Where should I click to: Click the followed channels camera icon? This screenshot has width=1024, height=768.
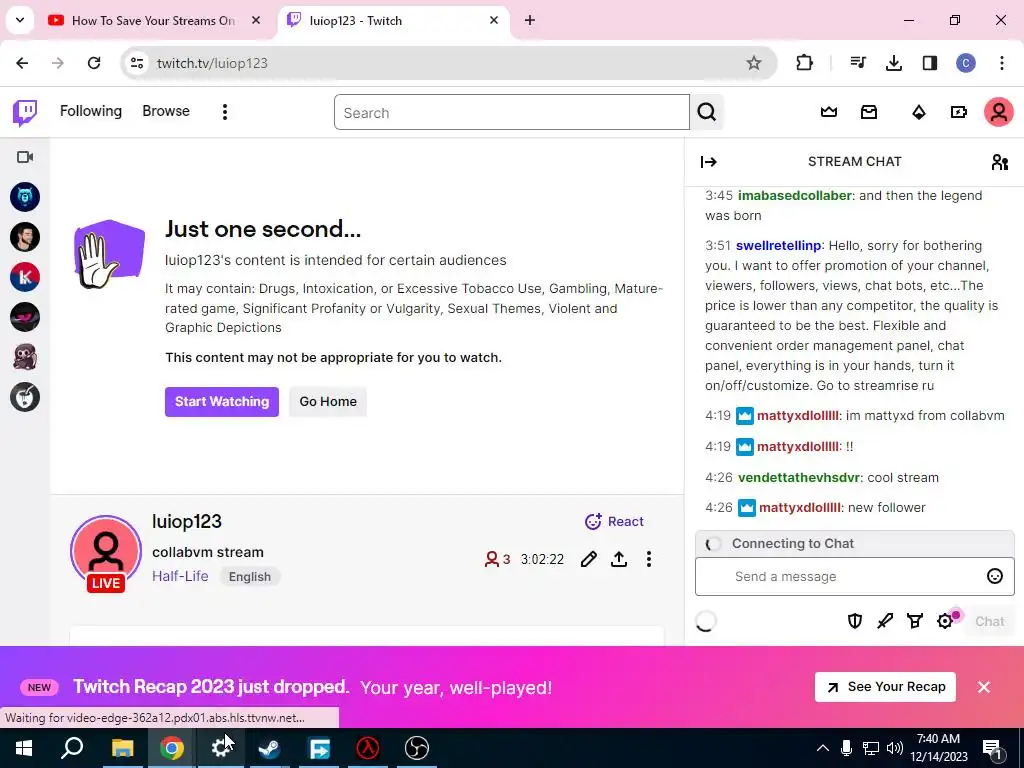point(25,157)
